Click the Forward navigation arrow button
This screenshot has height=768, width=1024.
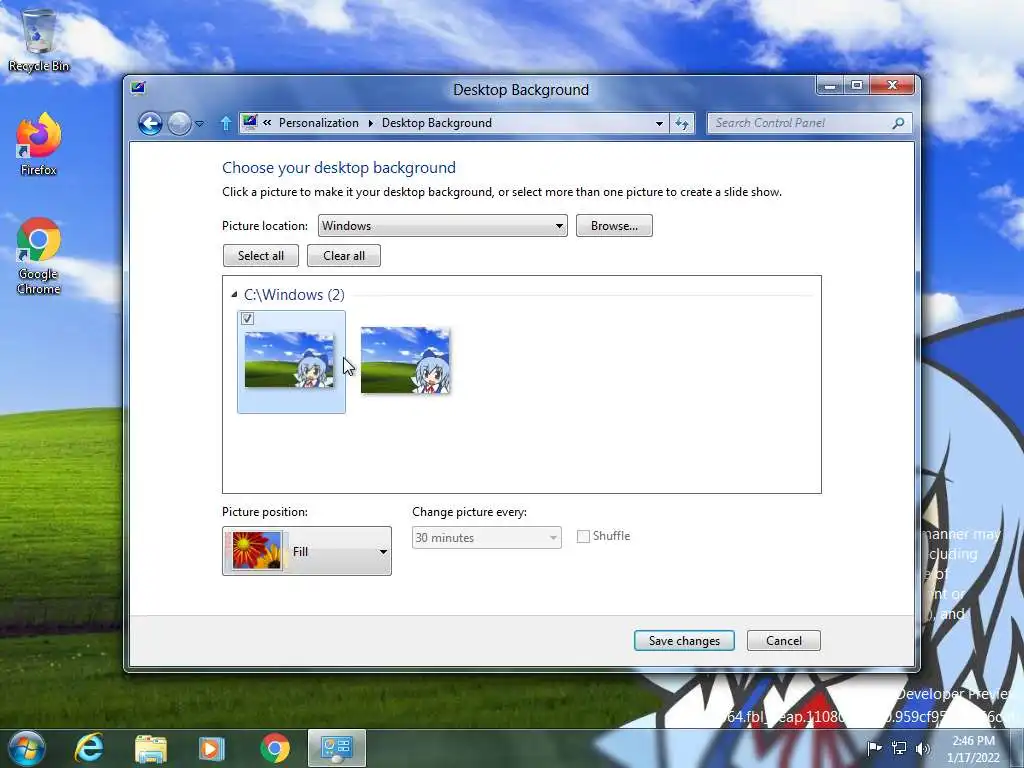pos(179,123)
